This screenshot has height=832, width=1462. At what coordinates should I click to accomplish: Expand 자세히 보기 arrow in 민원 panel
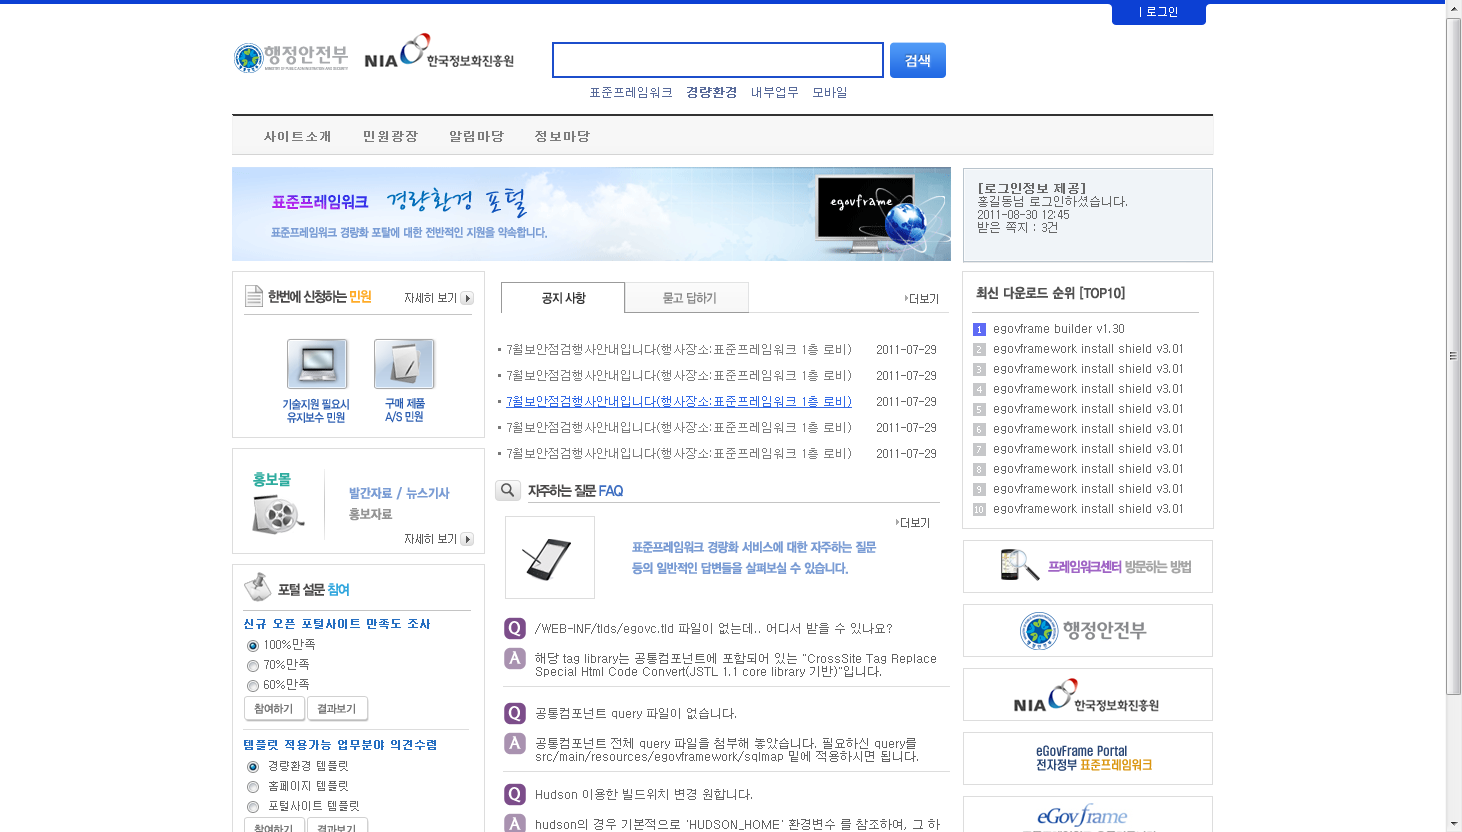[x=467, y=298]
